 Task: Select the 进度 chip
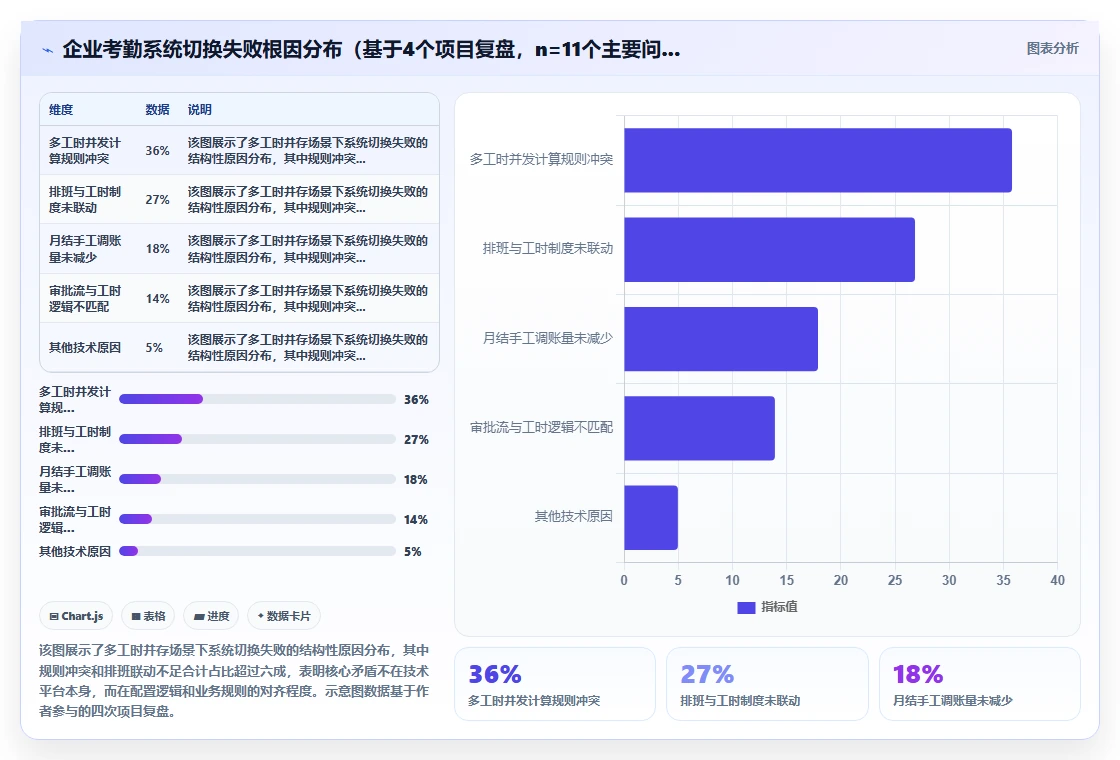tap(211, 616)
